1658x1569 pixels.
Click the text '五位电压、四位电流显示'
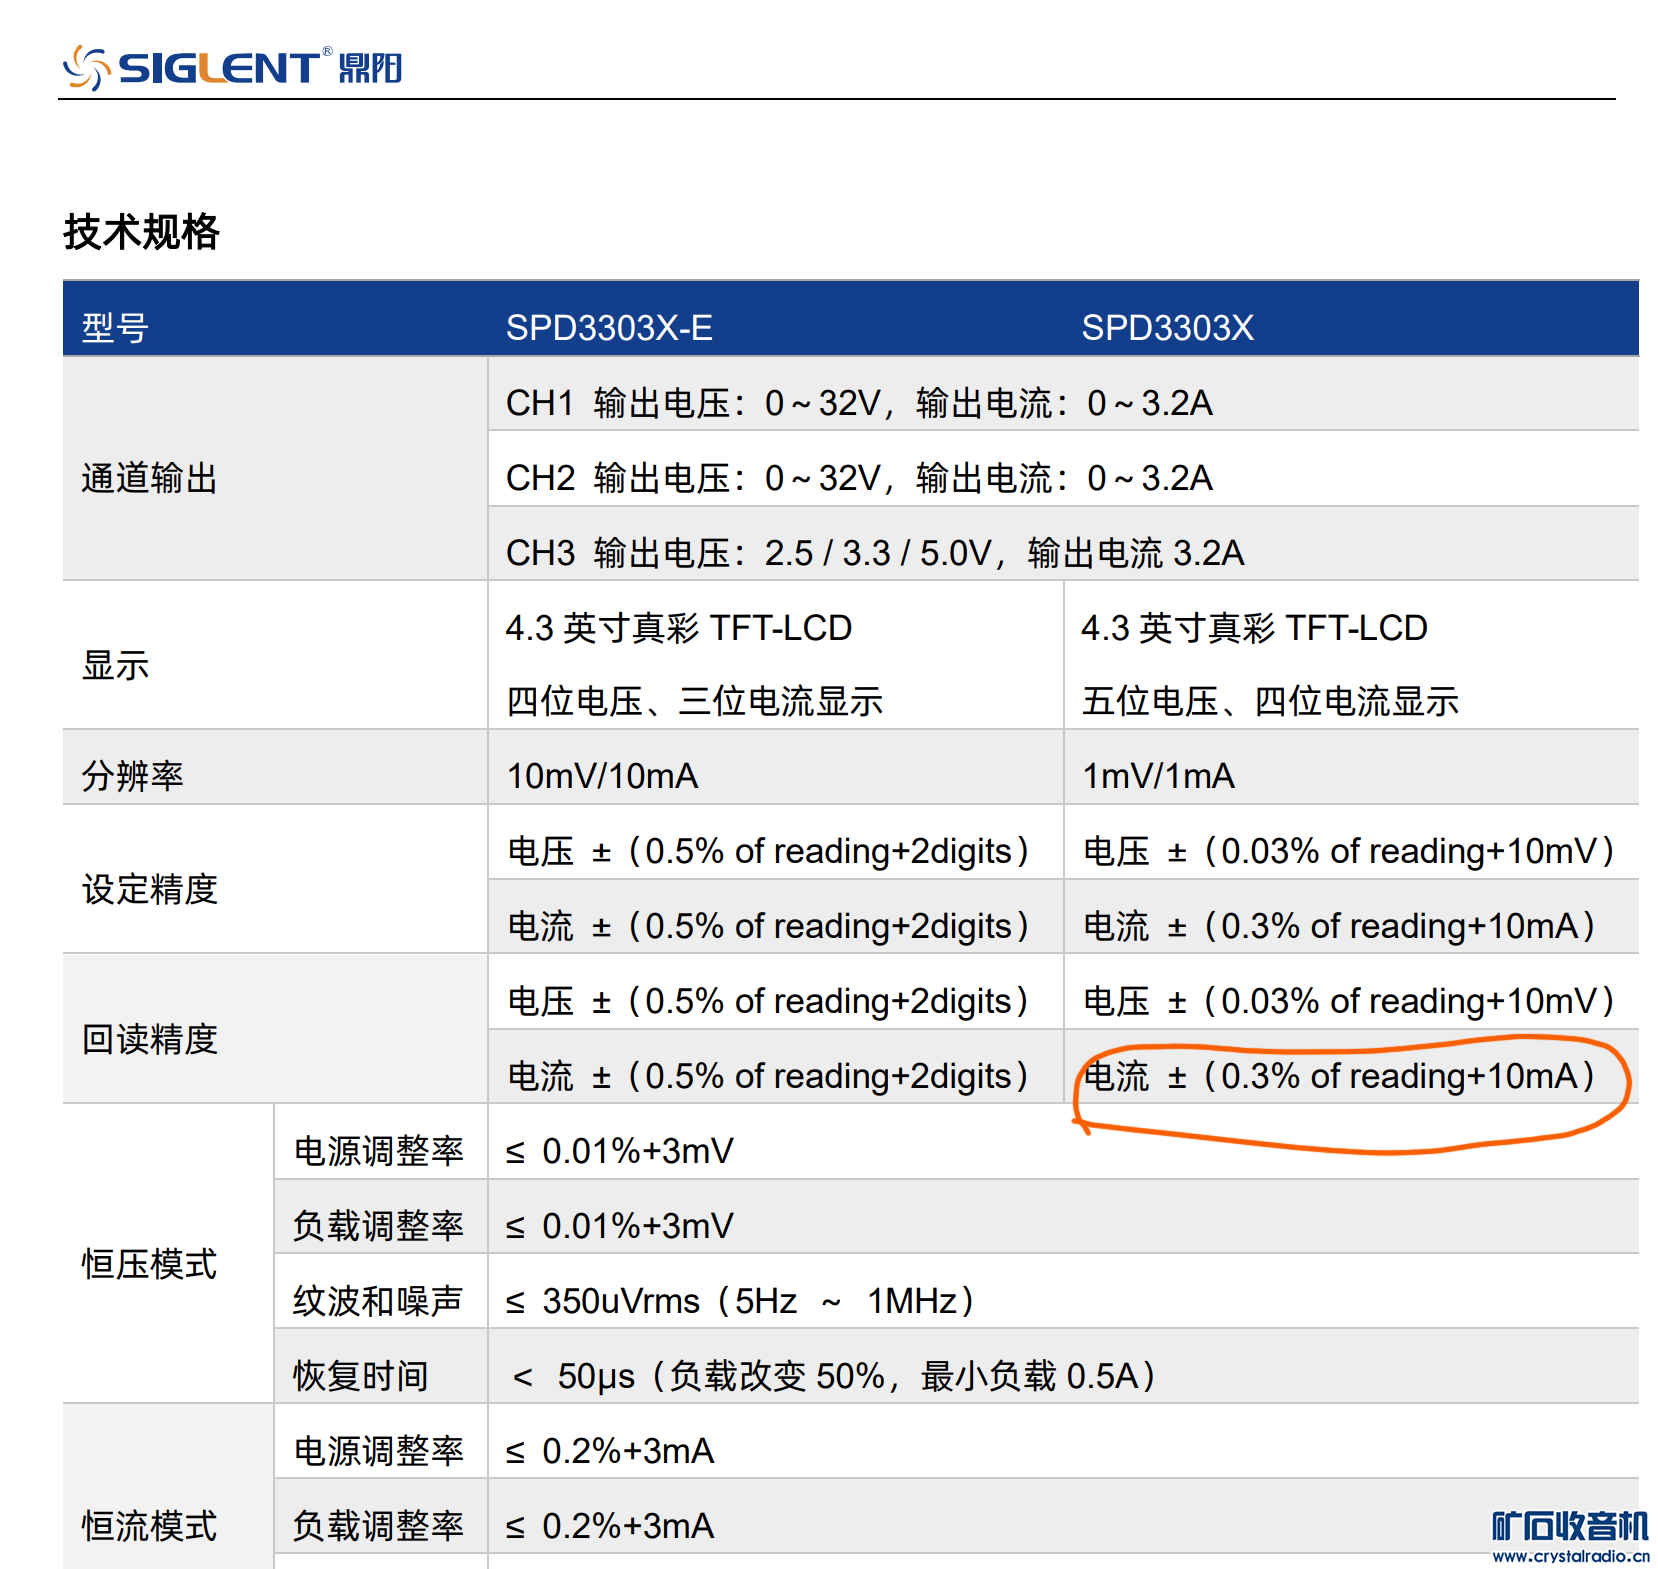(x=1270, y=701)
